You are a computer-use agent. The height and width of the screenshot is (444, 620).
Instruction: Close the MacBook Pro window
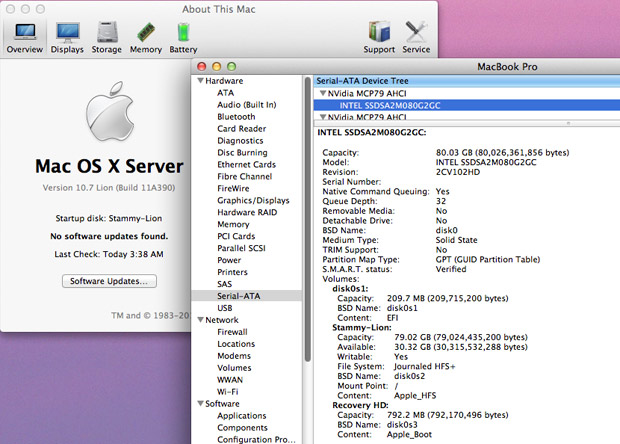click(202, 66)
